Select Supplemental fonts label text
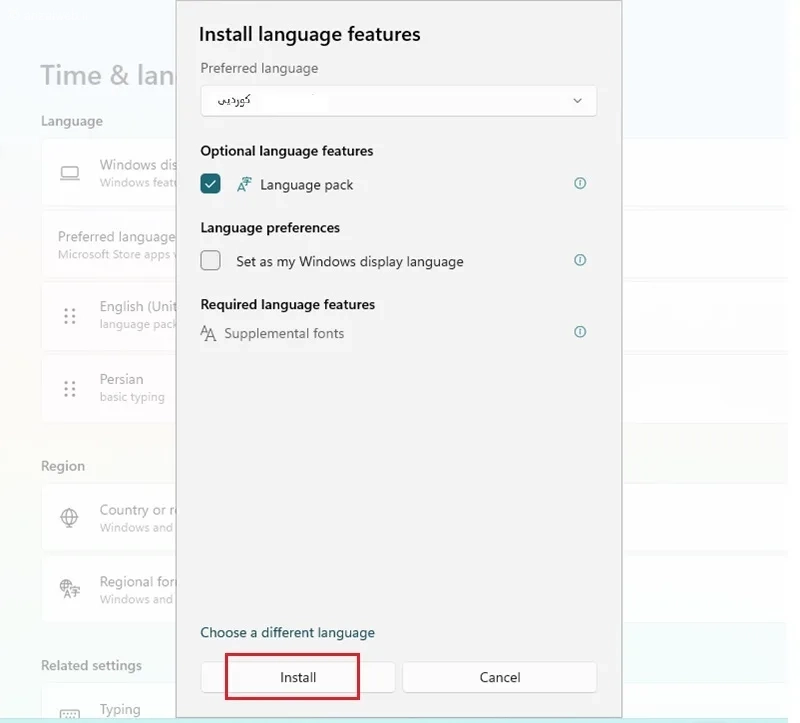 [x=284, y=334]
